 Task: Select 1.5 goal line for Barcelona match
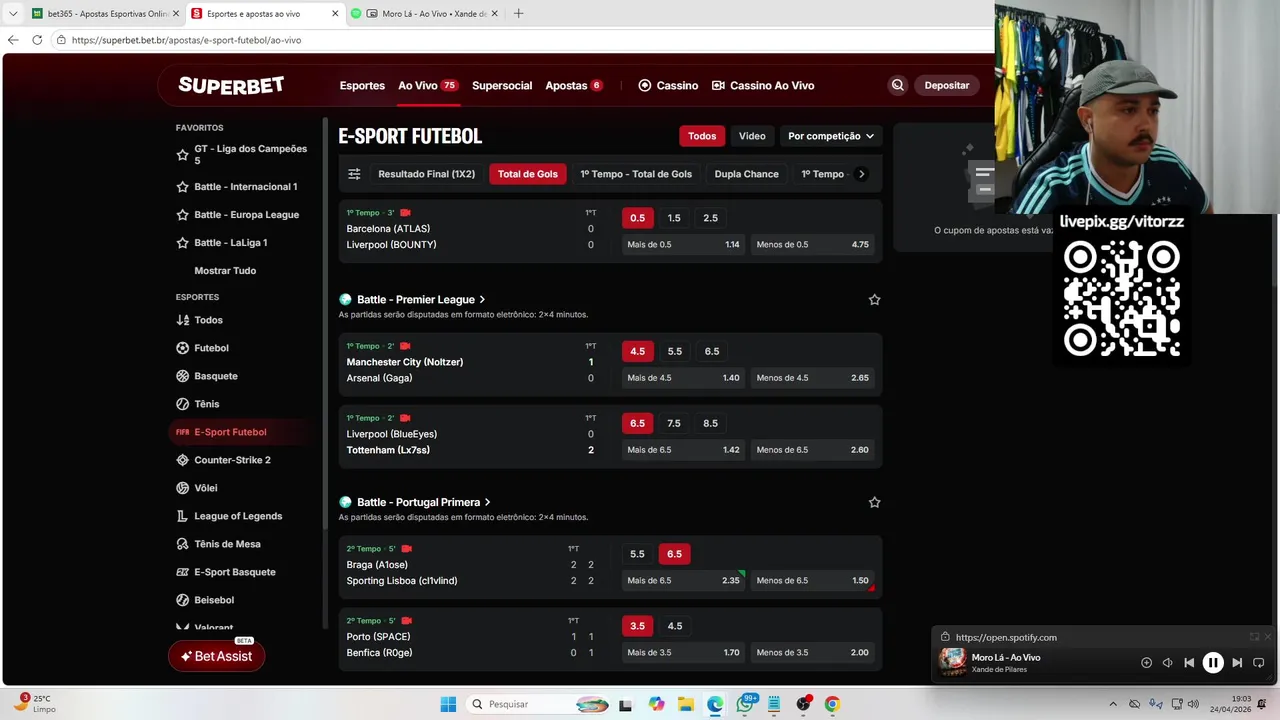674,218
